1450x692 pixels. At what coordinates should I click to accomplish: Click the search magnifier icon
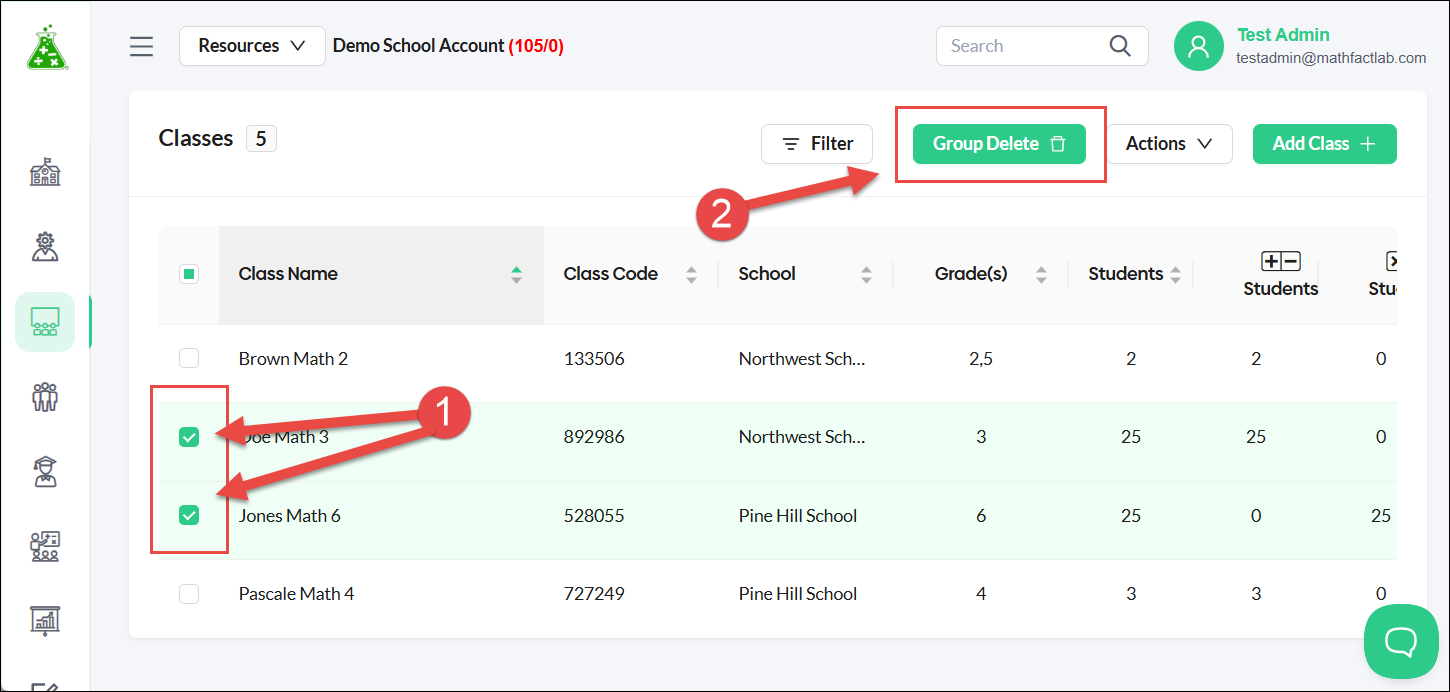pos(1120,46)
